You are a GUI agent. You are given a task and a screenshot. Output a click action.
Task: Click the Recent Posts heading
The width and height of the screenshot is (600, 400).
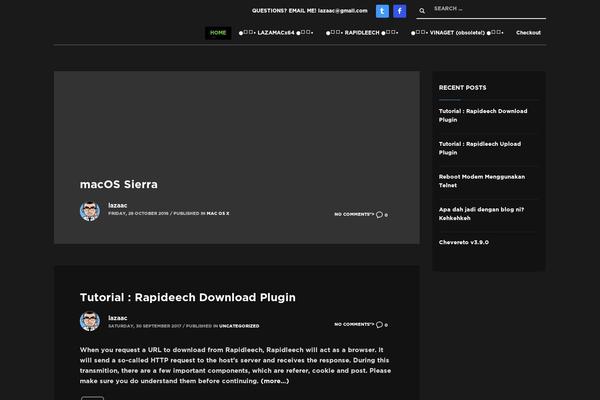[462, 88]
